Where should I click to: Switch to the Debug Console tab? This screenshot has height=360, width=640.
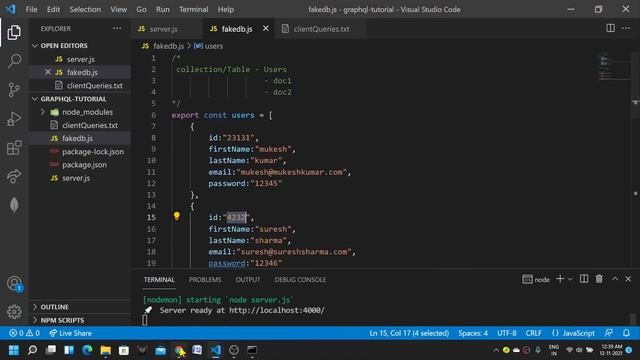click(x=300, y=280)
